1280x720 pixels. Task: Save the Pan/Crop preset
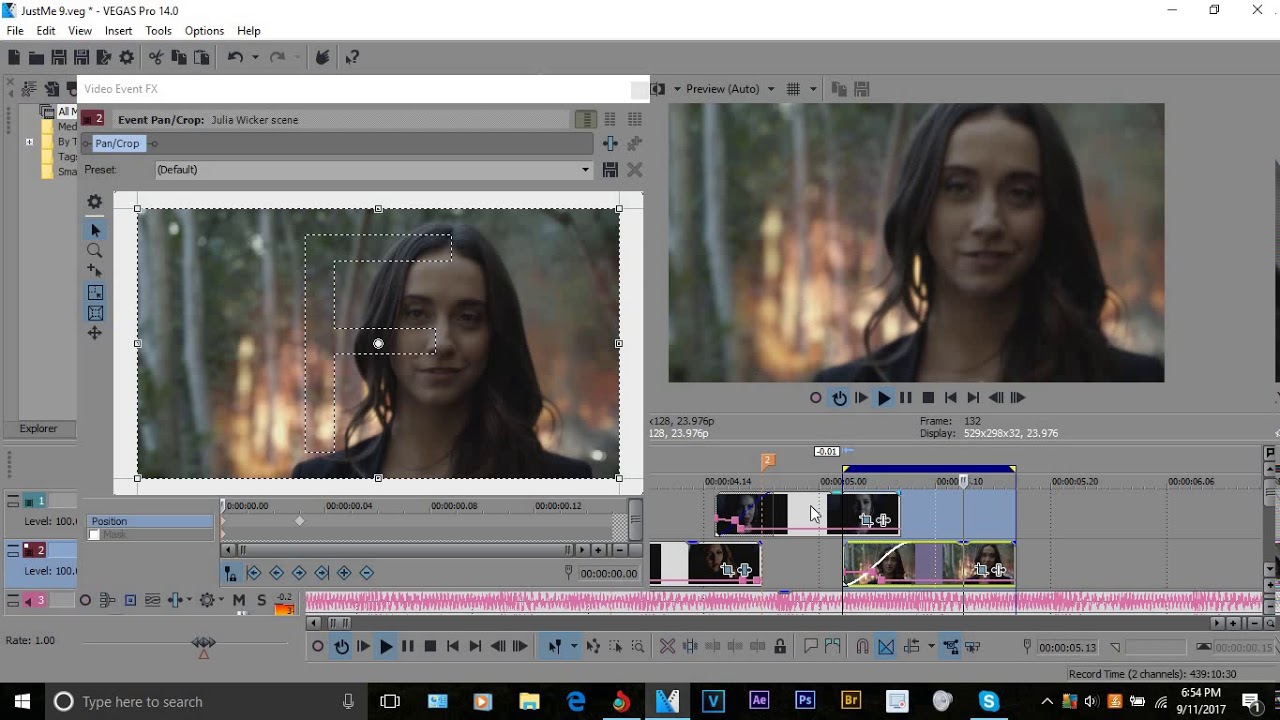pyautogui.click(x=610, y=170)
